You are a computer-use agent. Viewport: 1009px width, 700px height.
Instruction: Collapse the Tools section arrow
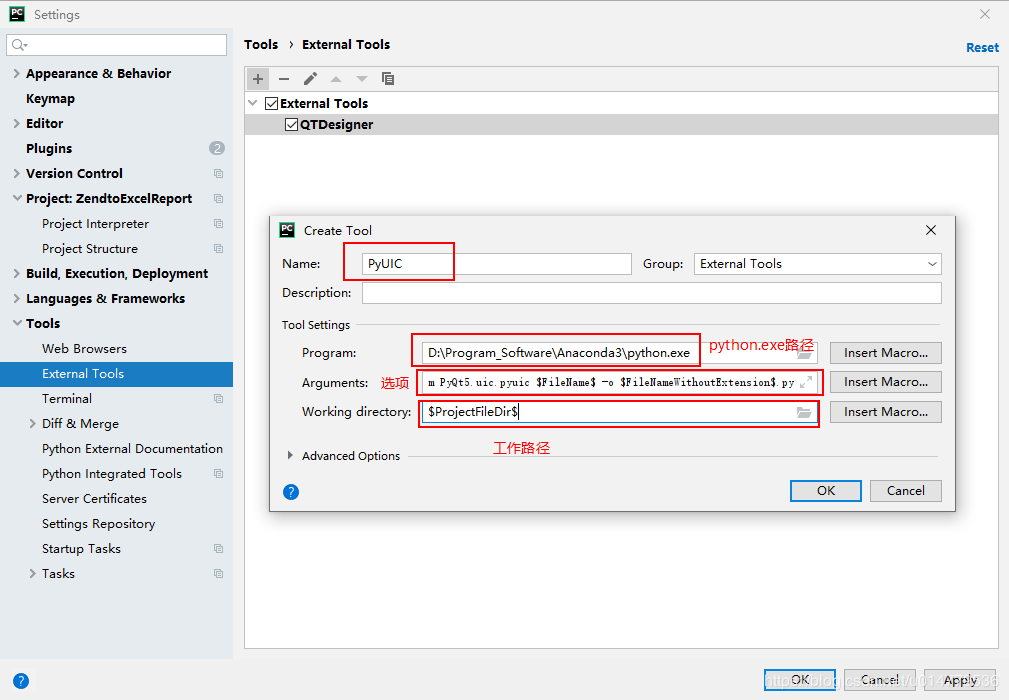[x=17, y=323]
